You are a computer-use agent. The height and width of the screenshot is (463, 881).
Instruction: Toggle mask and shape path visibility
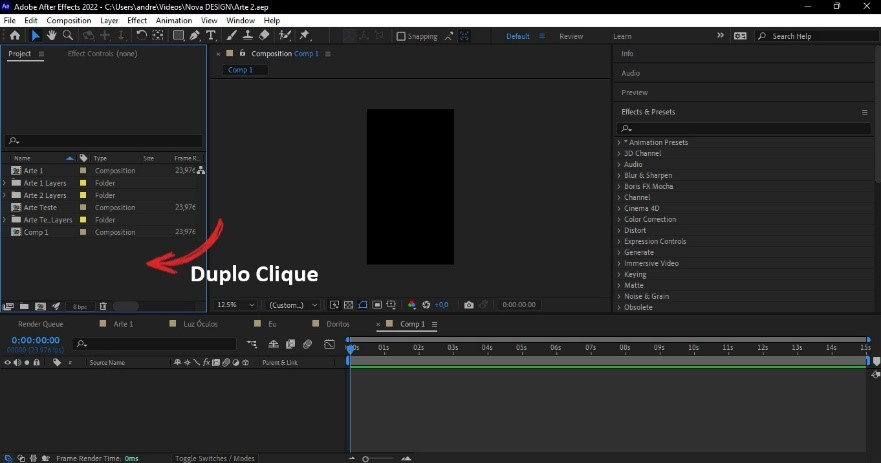(363, 305)
